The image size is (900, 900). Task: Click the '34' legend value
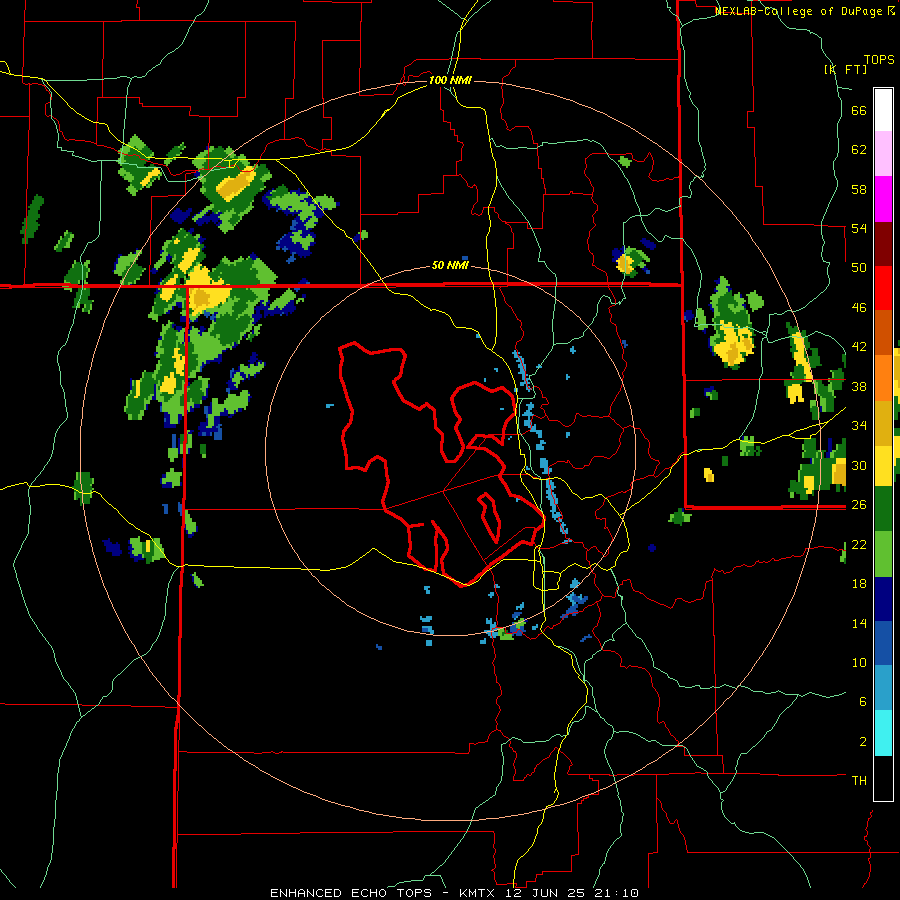point(859,426)
